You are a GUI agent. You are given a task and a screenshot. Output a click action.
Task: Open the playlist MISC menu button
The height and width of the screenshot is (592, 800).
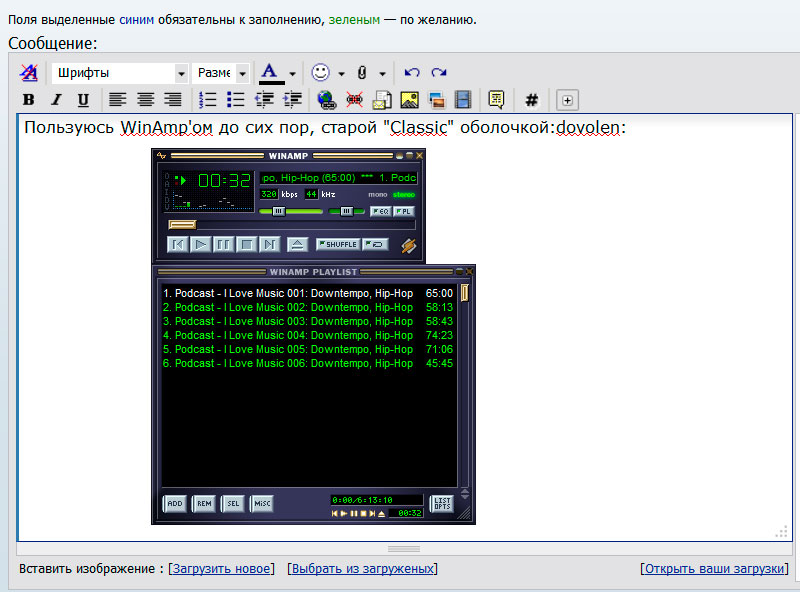262,504
